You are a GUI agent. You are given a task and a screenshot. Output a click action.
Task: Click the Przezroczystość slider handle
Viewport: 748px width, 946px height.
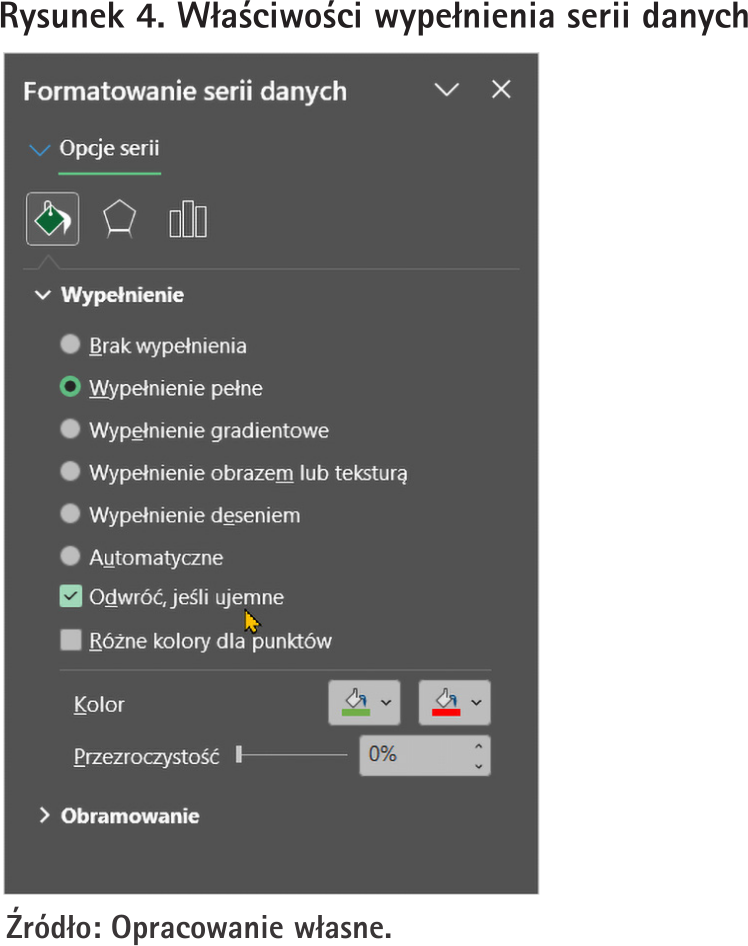(x=239, y=756)
